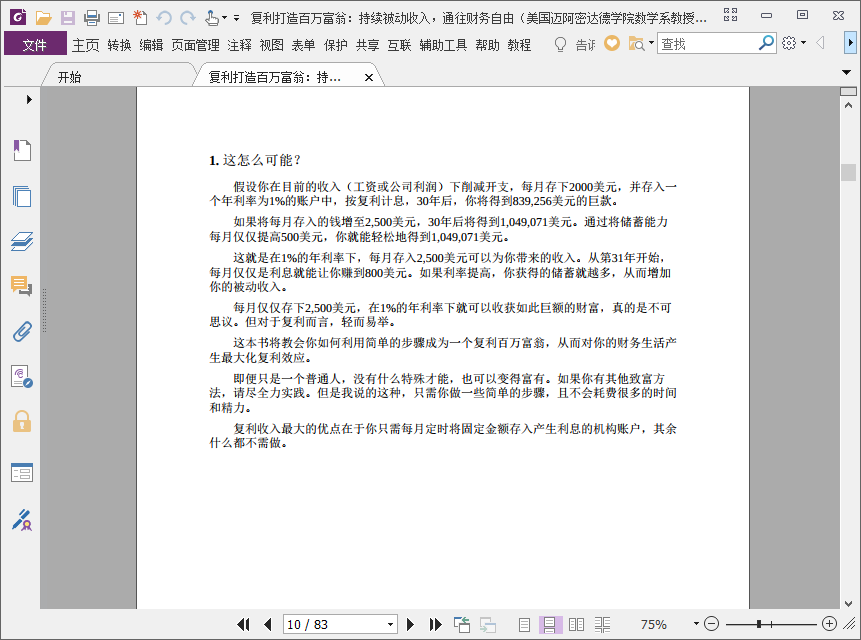This screenshot has width=861, height=640.
Task: Select single page view mode
Action: (x=524, y=624)
